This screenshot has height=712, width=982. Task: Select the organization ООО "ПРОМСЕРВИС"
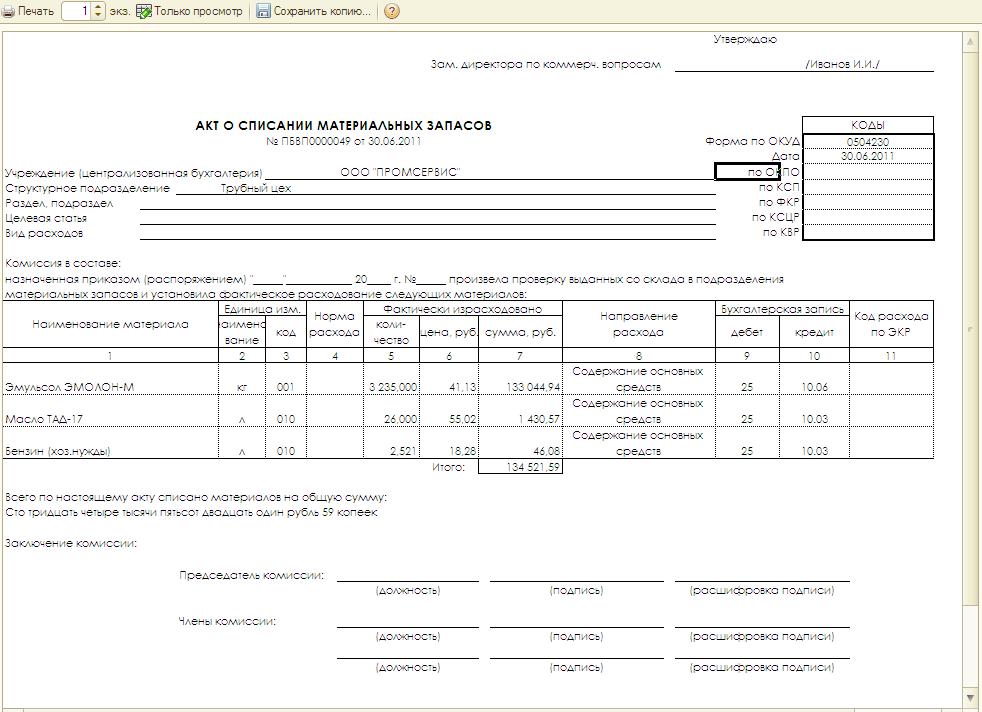click(x=400, y=172)
